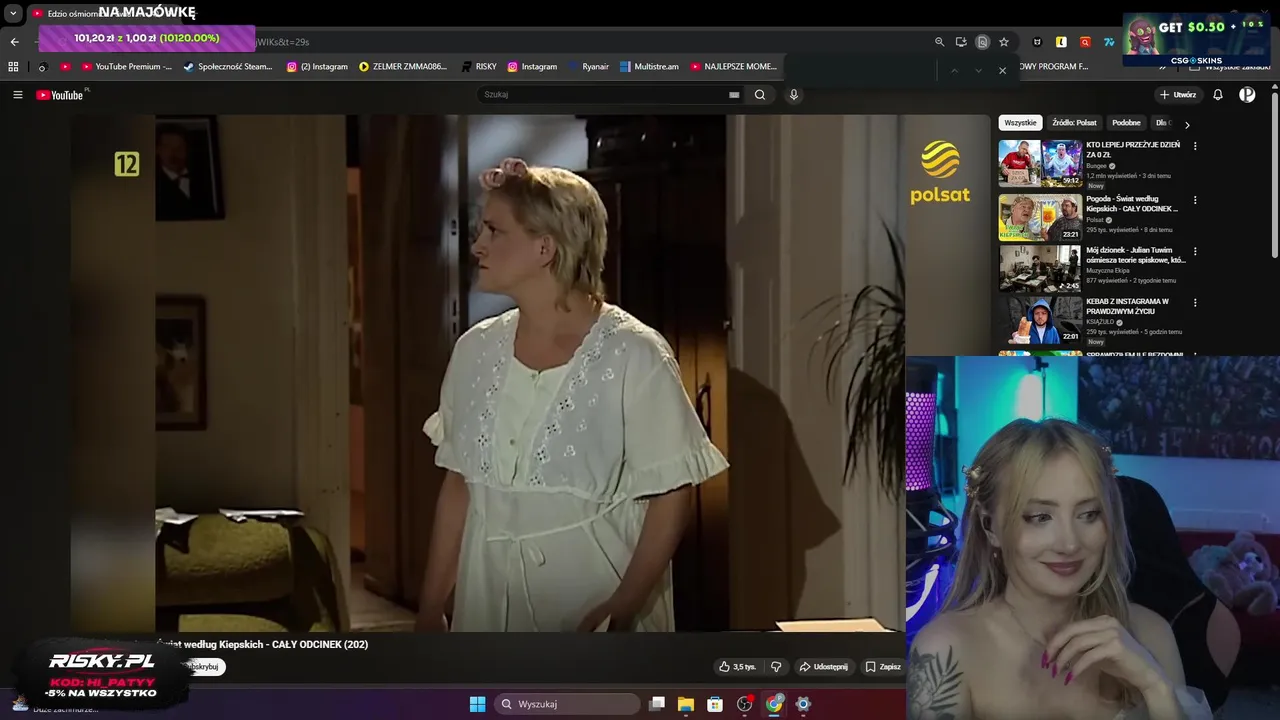Image resolution: width=1280 pixels, height=720 pixels.
Task: Open the YouTube guide hamburger menu
Action: point(18,95)
